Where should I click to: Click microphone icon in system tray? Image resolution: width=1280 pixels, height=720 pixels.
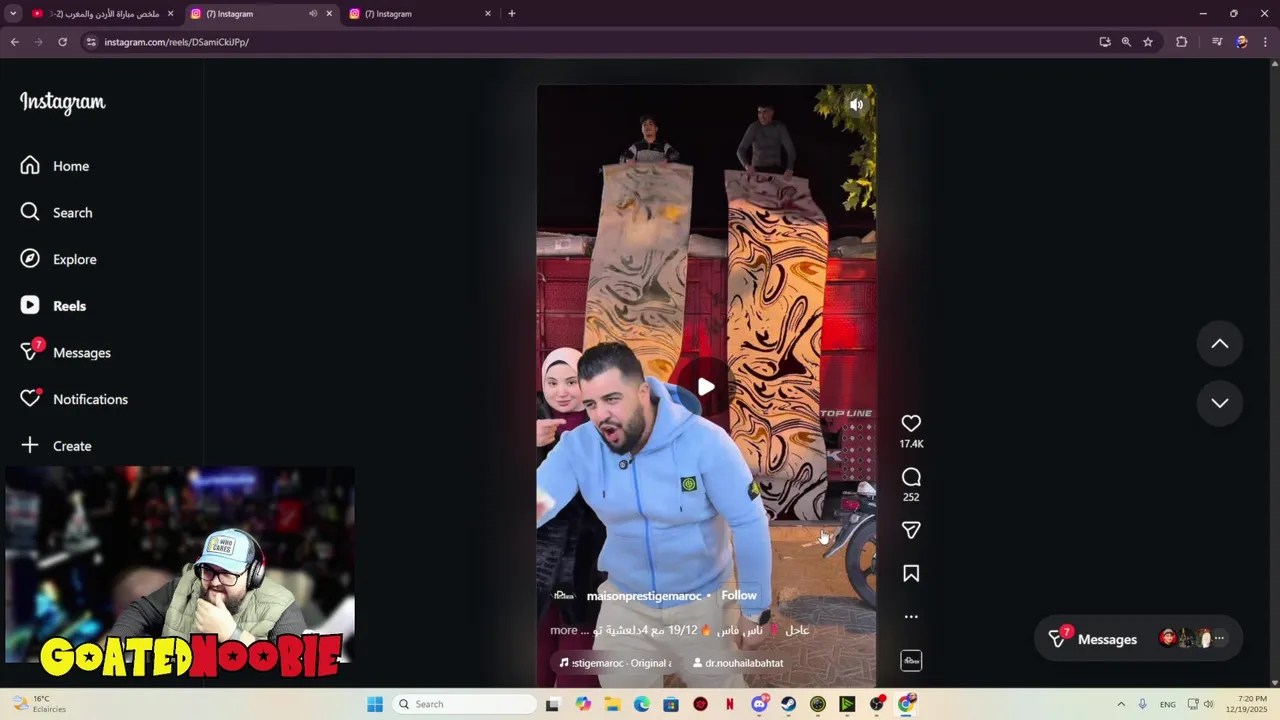1142,704
